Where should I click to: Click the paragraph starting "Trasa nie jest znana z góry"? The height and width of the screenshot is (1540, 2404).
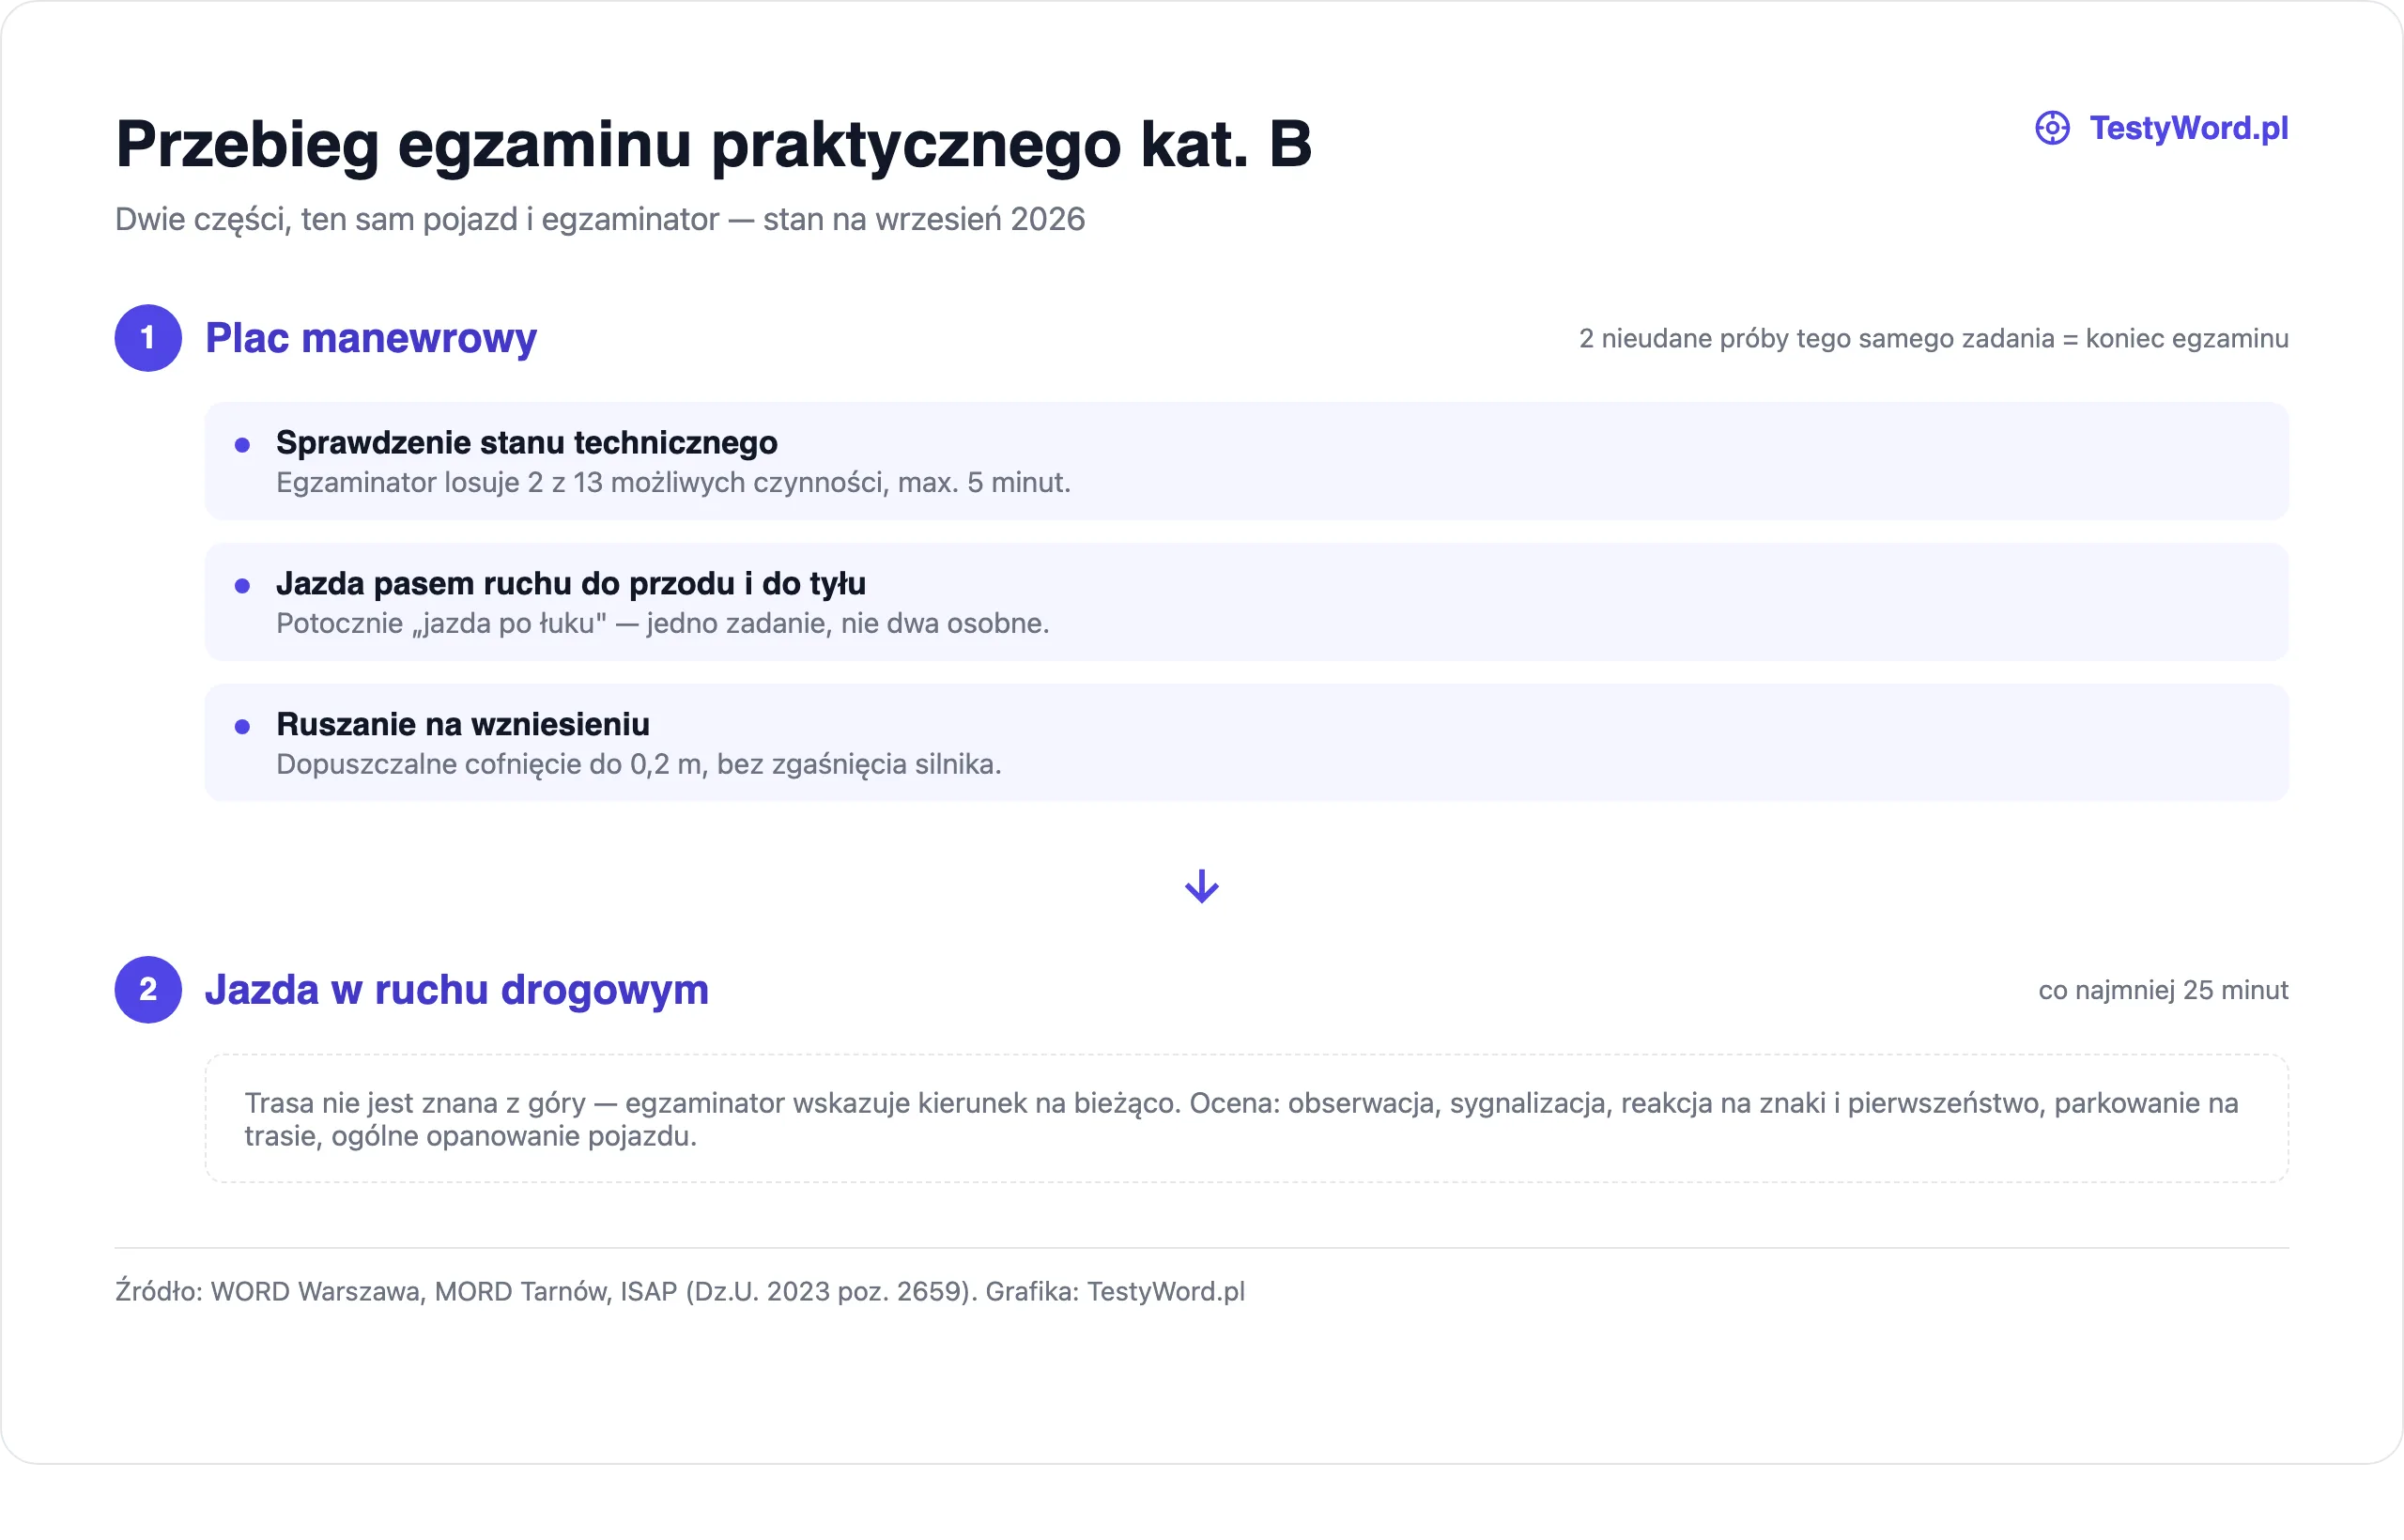[1241, 1119]
